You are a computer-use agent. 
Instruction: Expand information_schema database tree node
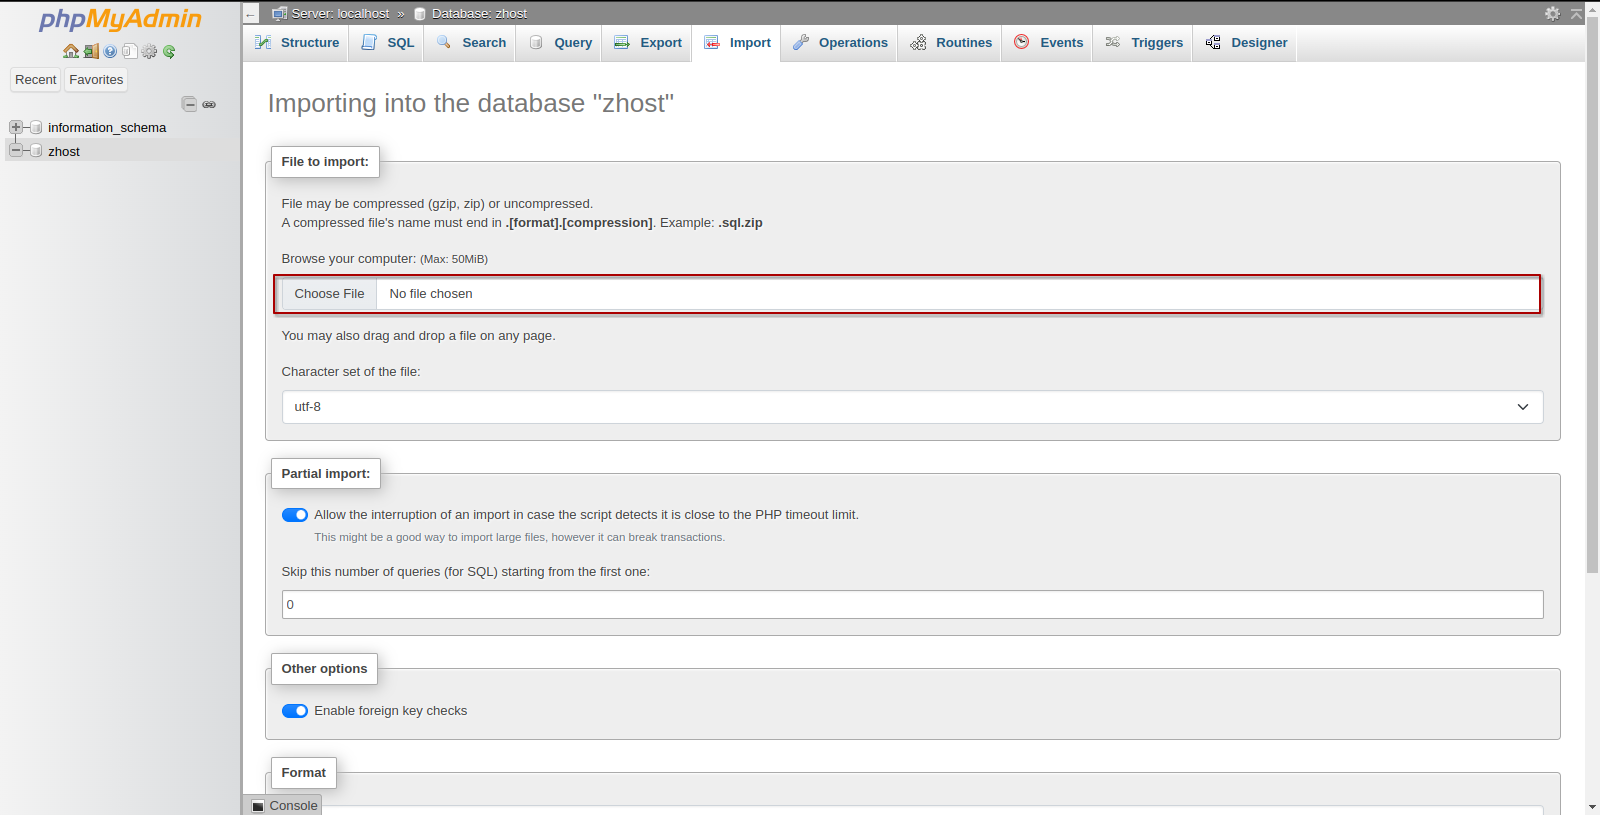pyautogui.click(x=16, y=127)
